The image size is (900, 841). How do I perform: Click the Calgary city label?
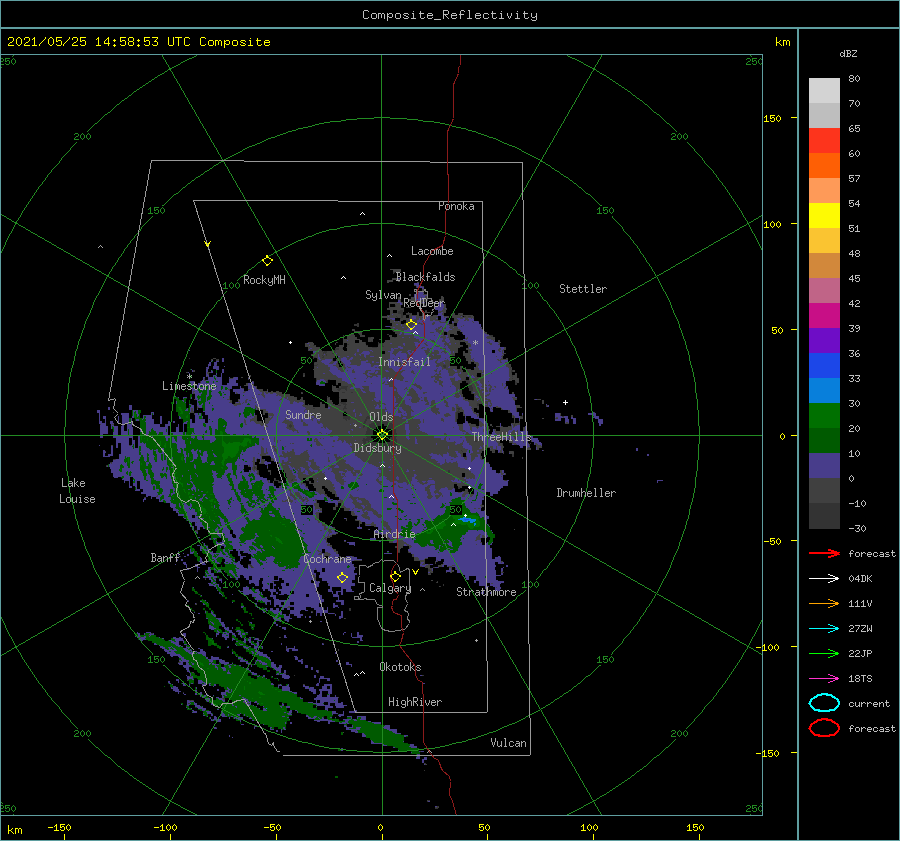coord(390,588)
